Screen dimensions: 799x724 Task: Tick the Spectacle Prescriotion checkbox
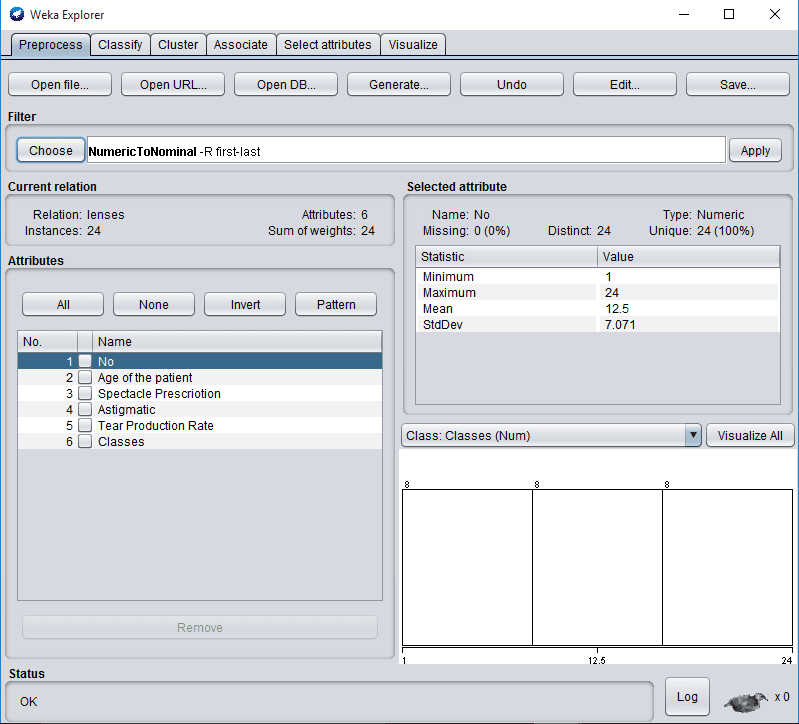[x=85, y=393]
